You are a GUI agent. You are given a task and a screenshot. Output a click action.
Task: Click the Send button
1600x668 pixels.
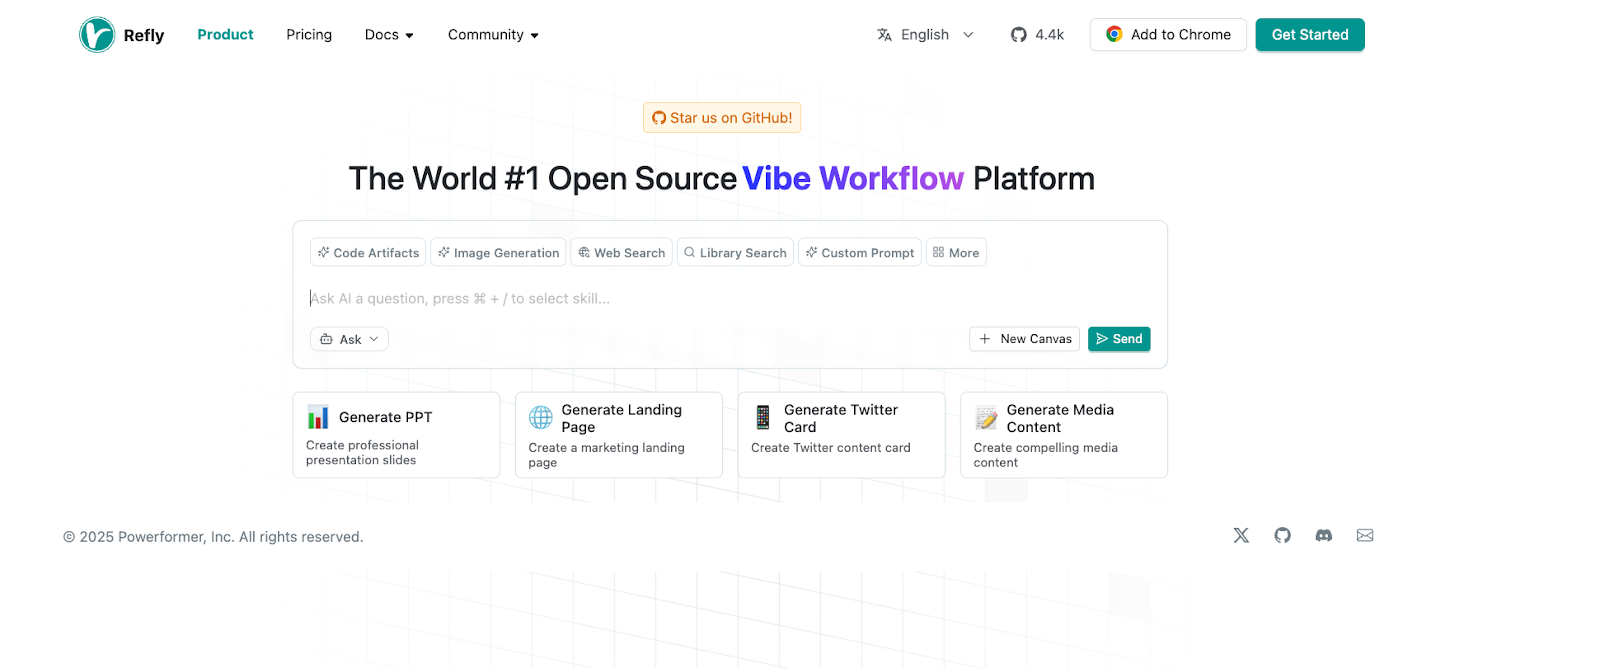(1119, 339)
